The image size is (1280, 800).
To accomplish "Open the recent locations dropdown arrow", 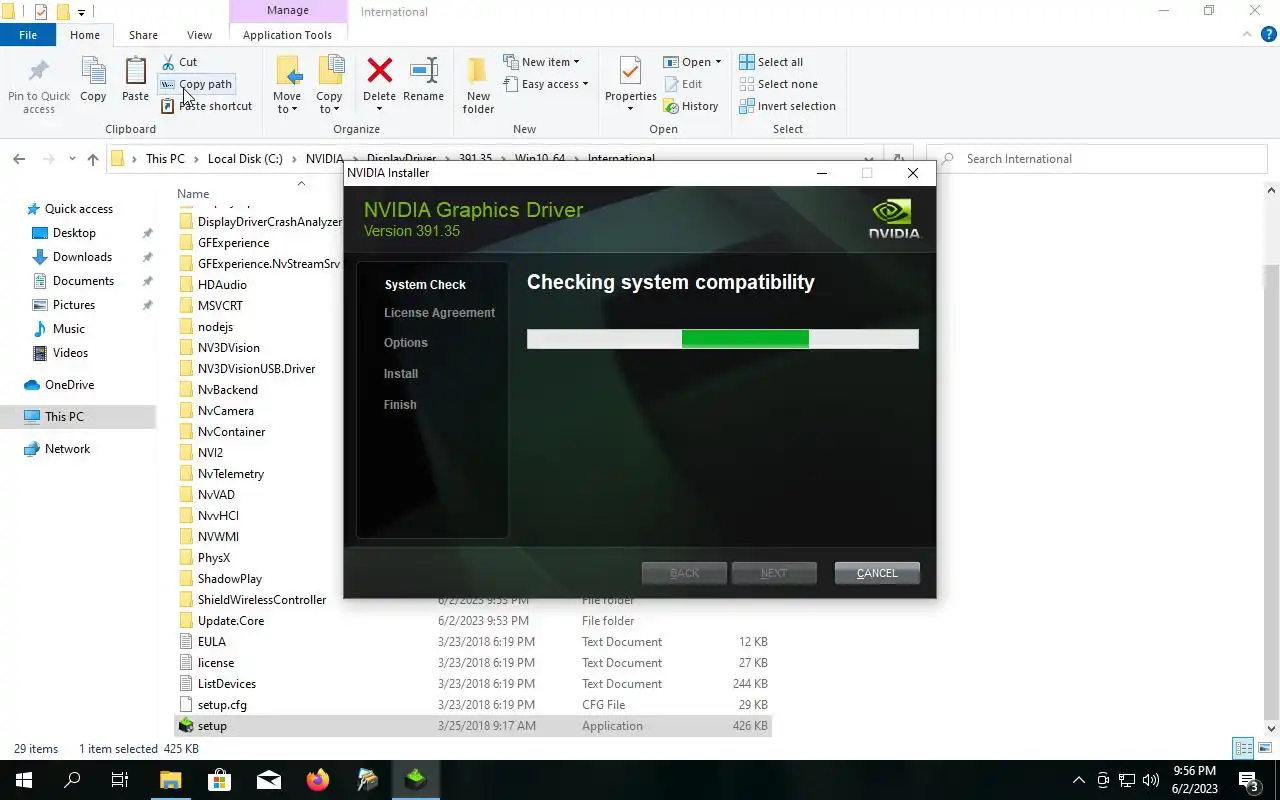I will 72,159.
